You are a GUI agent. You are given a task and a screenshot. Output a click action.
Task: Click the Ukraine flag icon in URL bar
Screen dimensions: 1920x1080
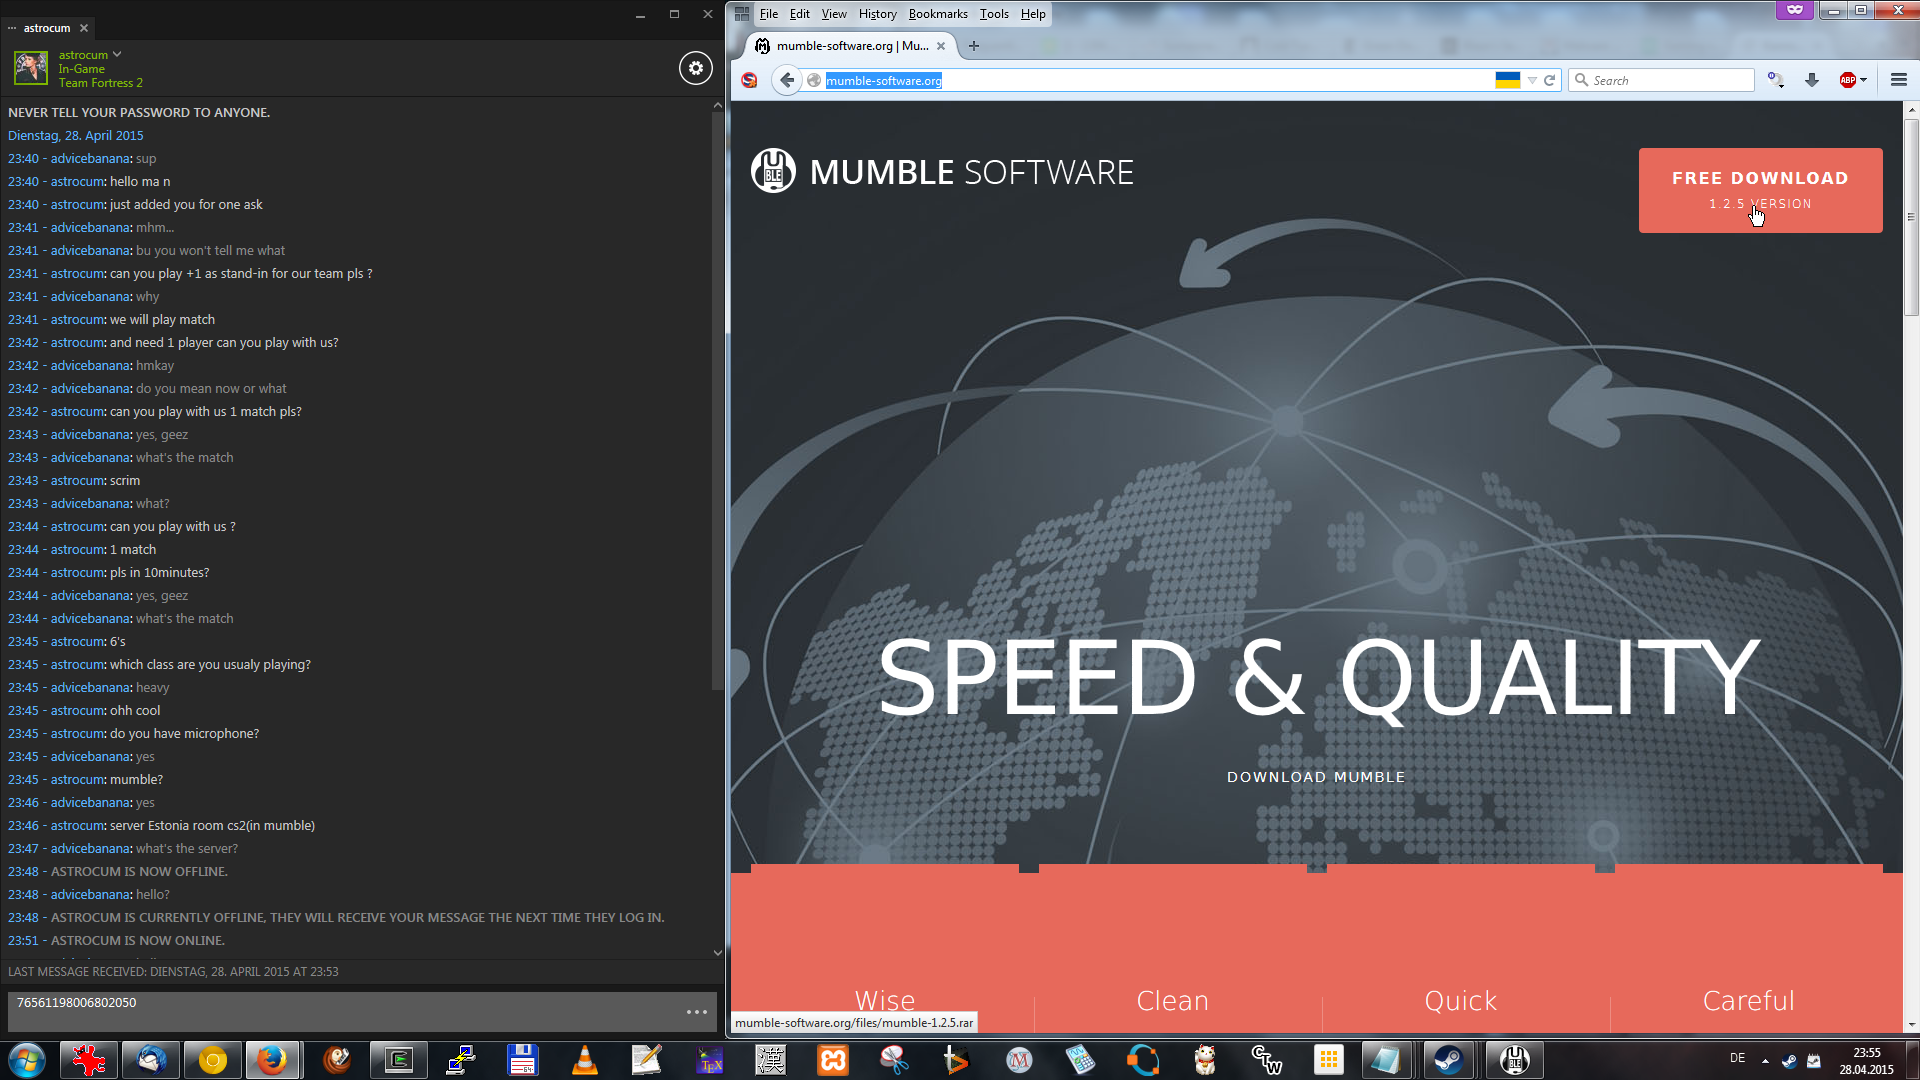point(1507,80)
